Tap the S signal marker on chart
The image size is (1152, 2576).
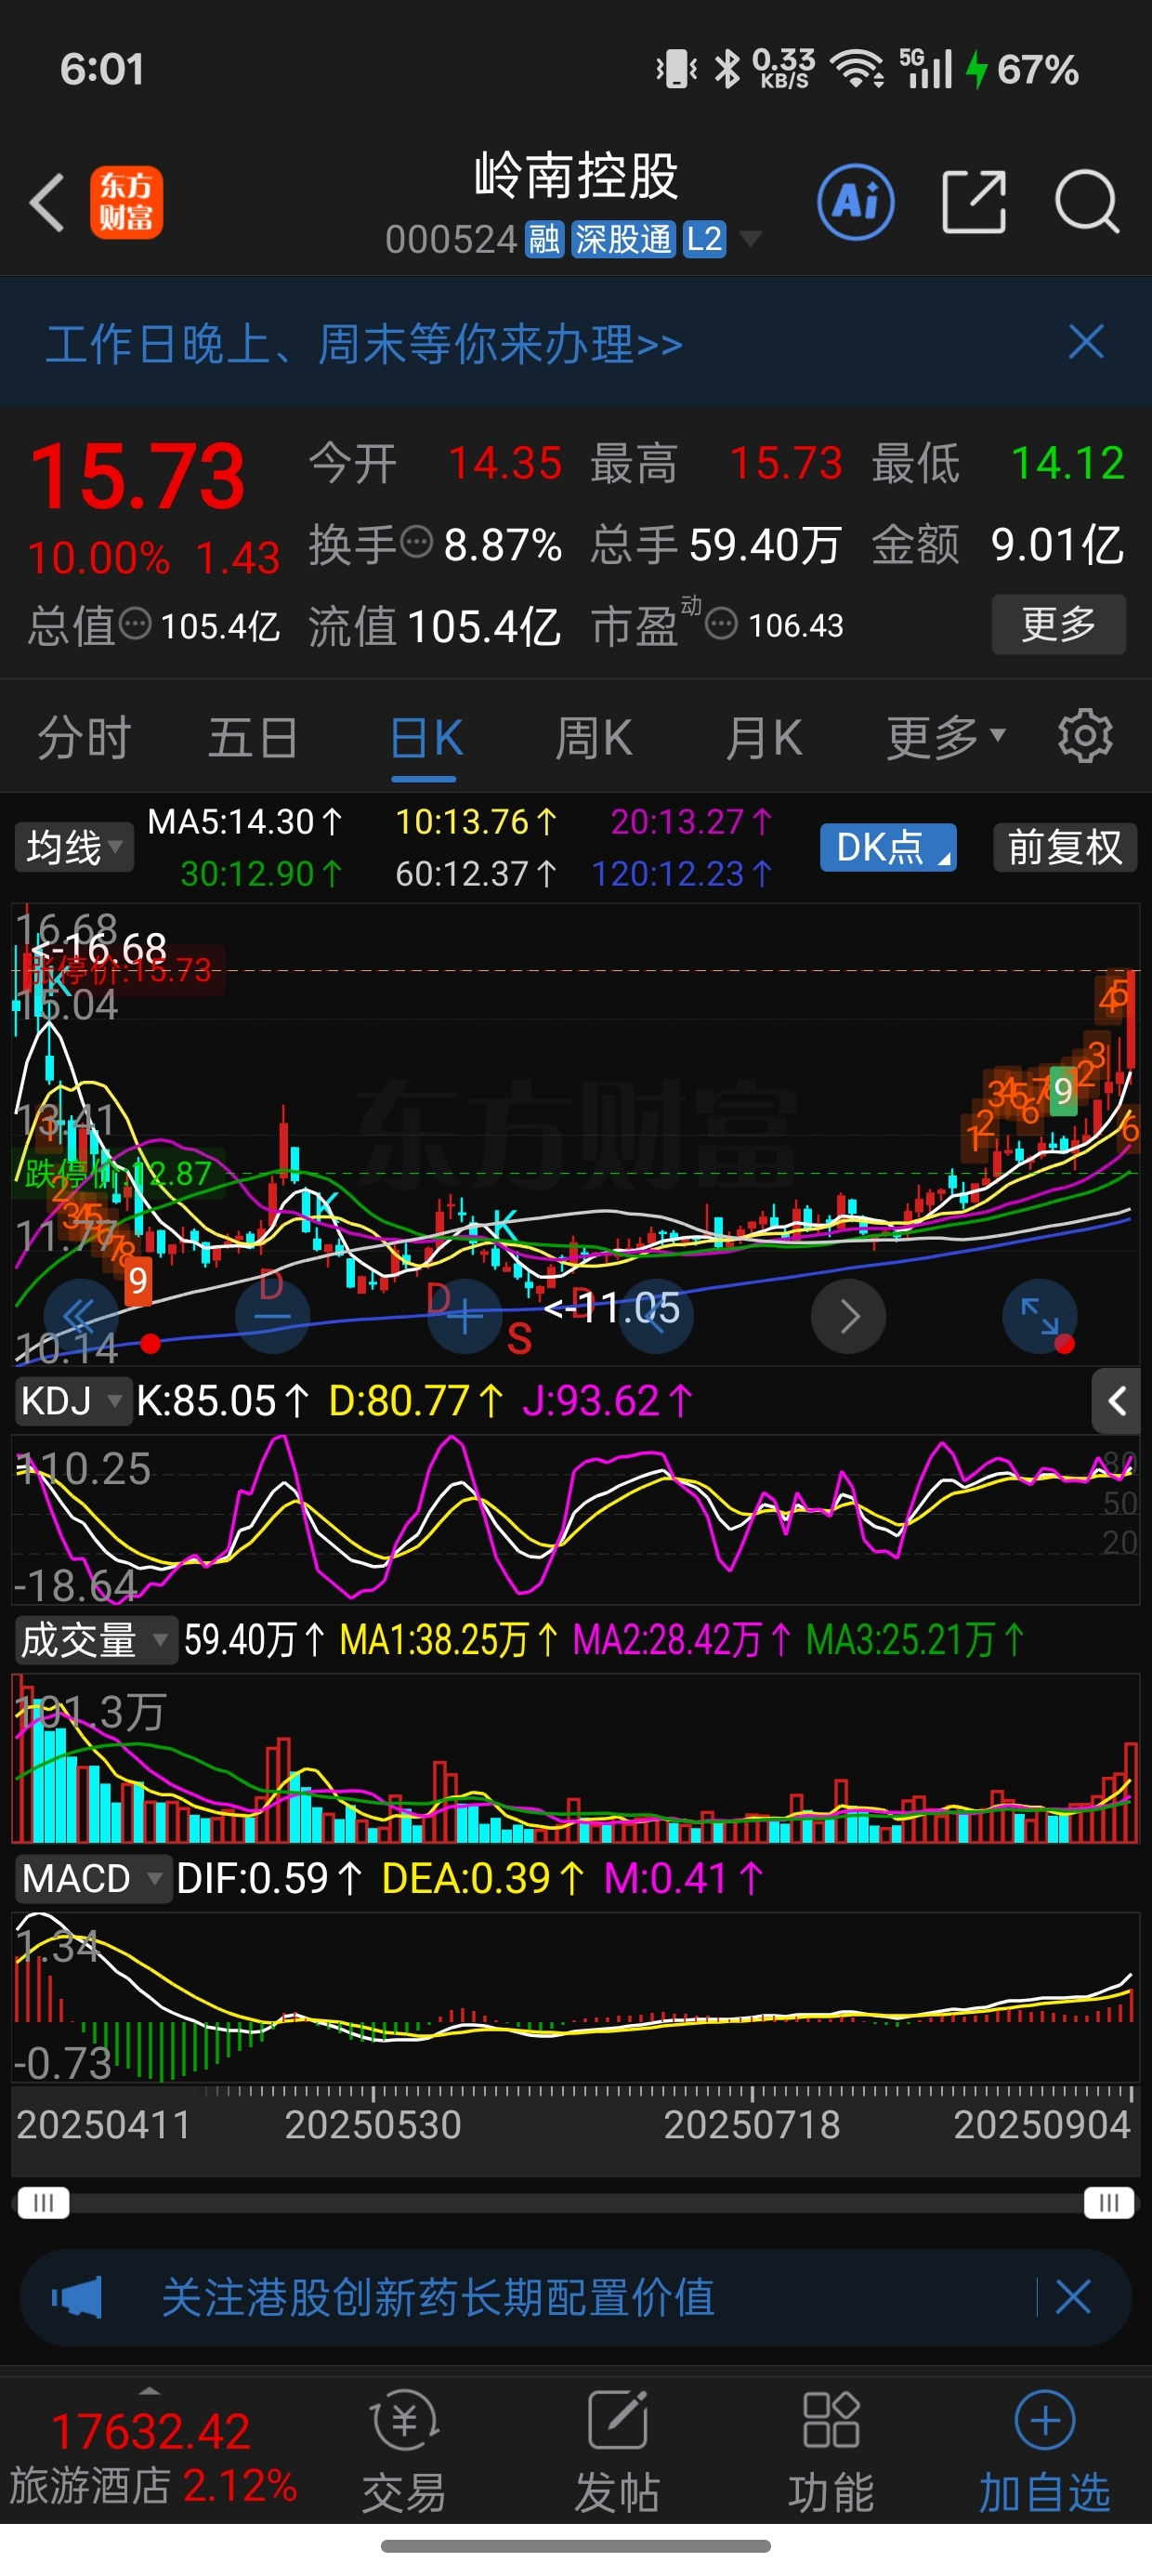(519, 1338)
